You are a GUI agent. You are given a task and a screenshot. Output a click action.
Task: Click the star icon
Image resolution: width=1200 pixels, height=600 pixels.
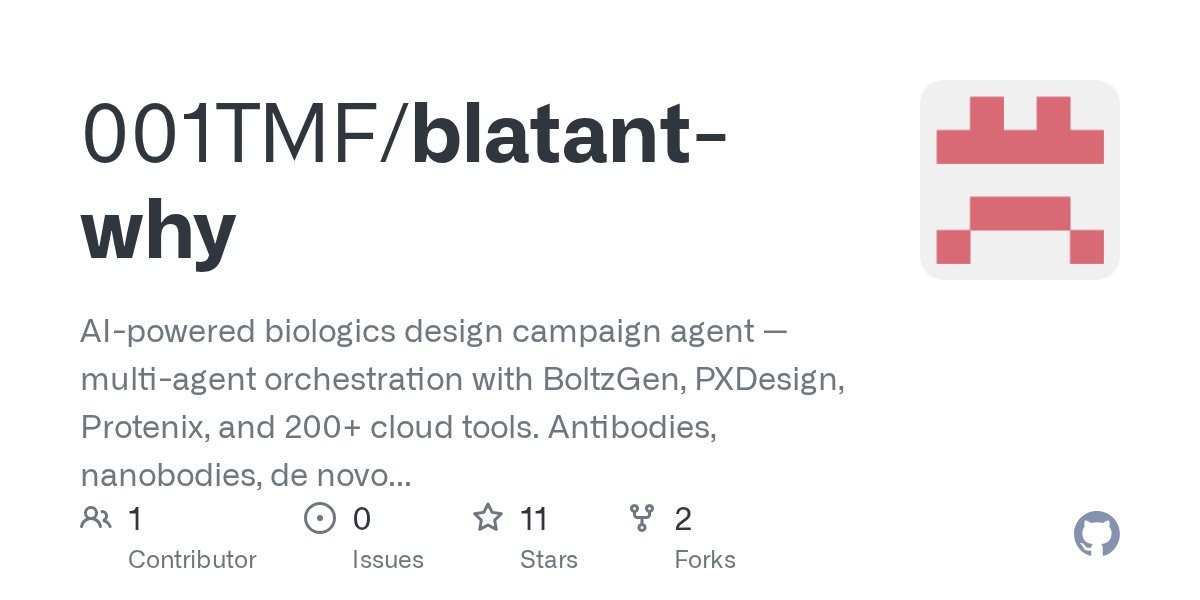pyautogui.click(x=487, y=518)
